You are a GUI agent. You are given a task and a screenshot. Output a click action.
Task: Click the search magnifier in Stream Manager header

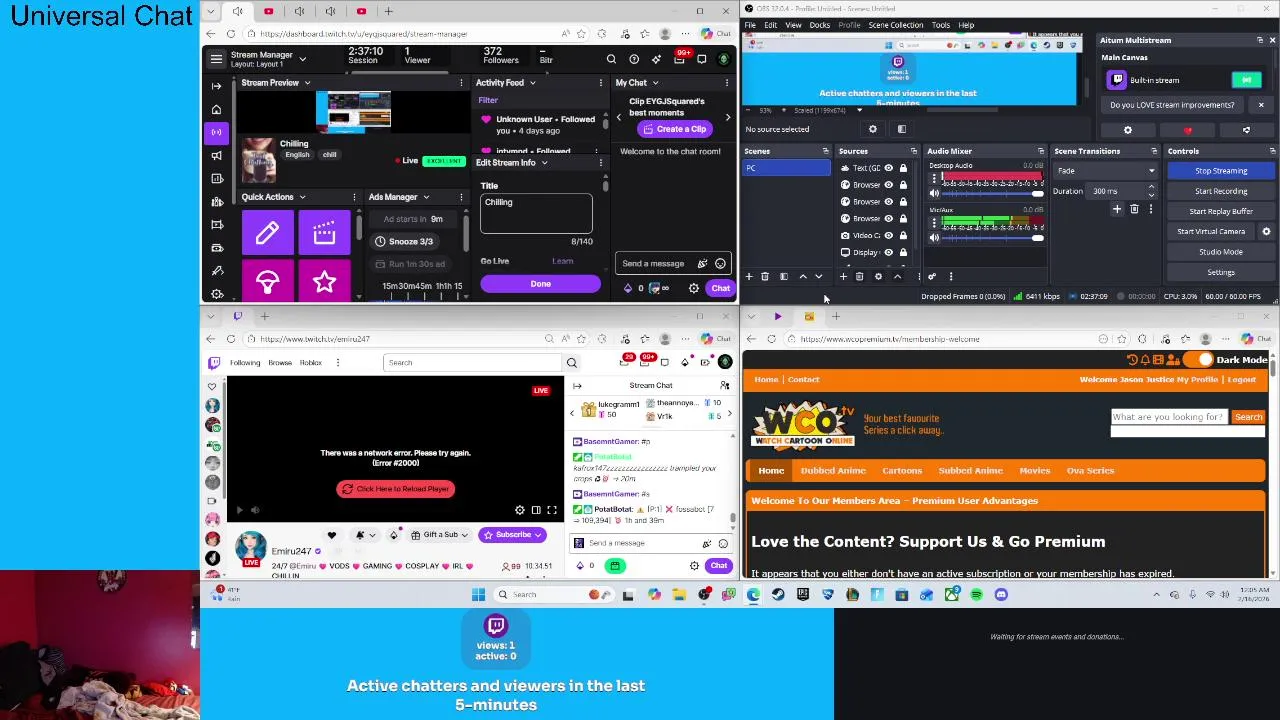[x=611, y=60]
